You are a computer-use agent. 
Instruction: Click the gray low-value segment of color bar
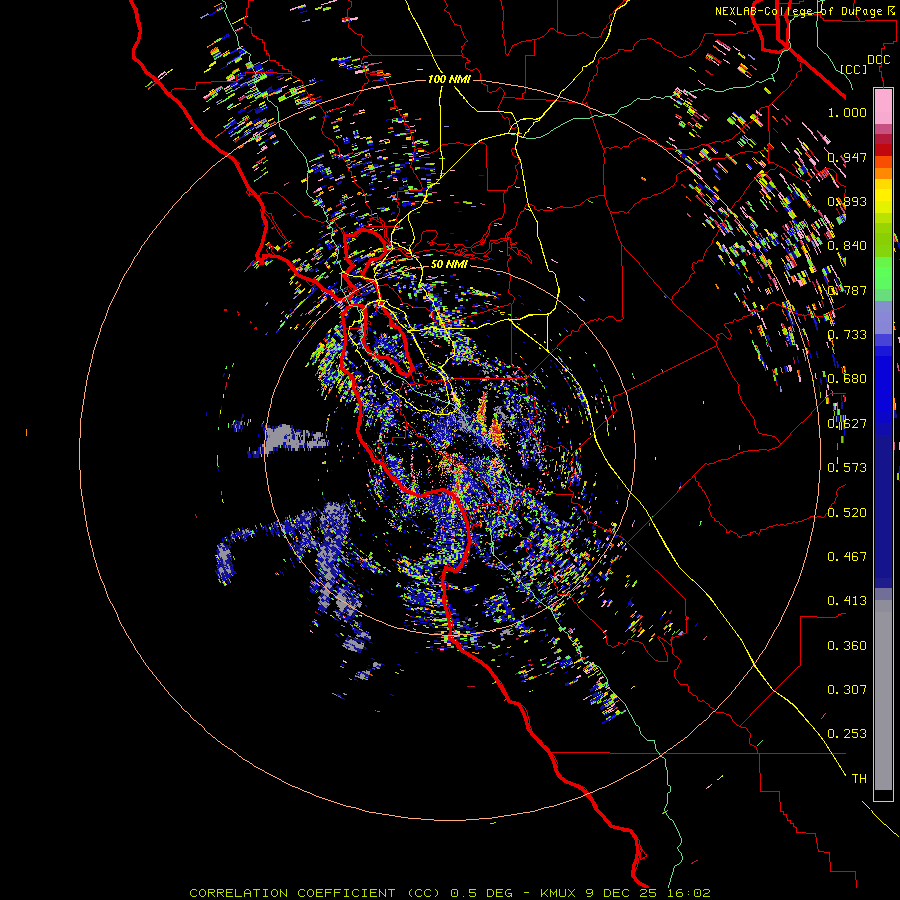click(x=883, y=695)
